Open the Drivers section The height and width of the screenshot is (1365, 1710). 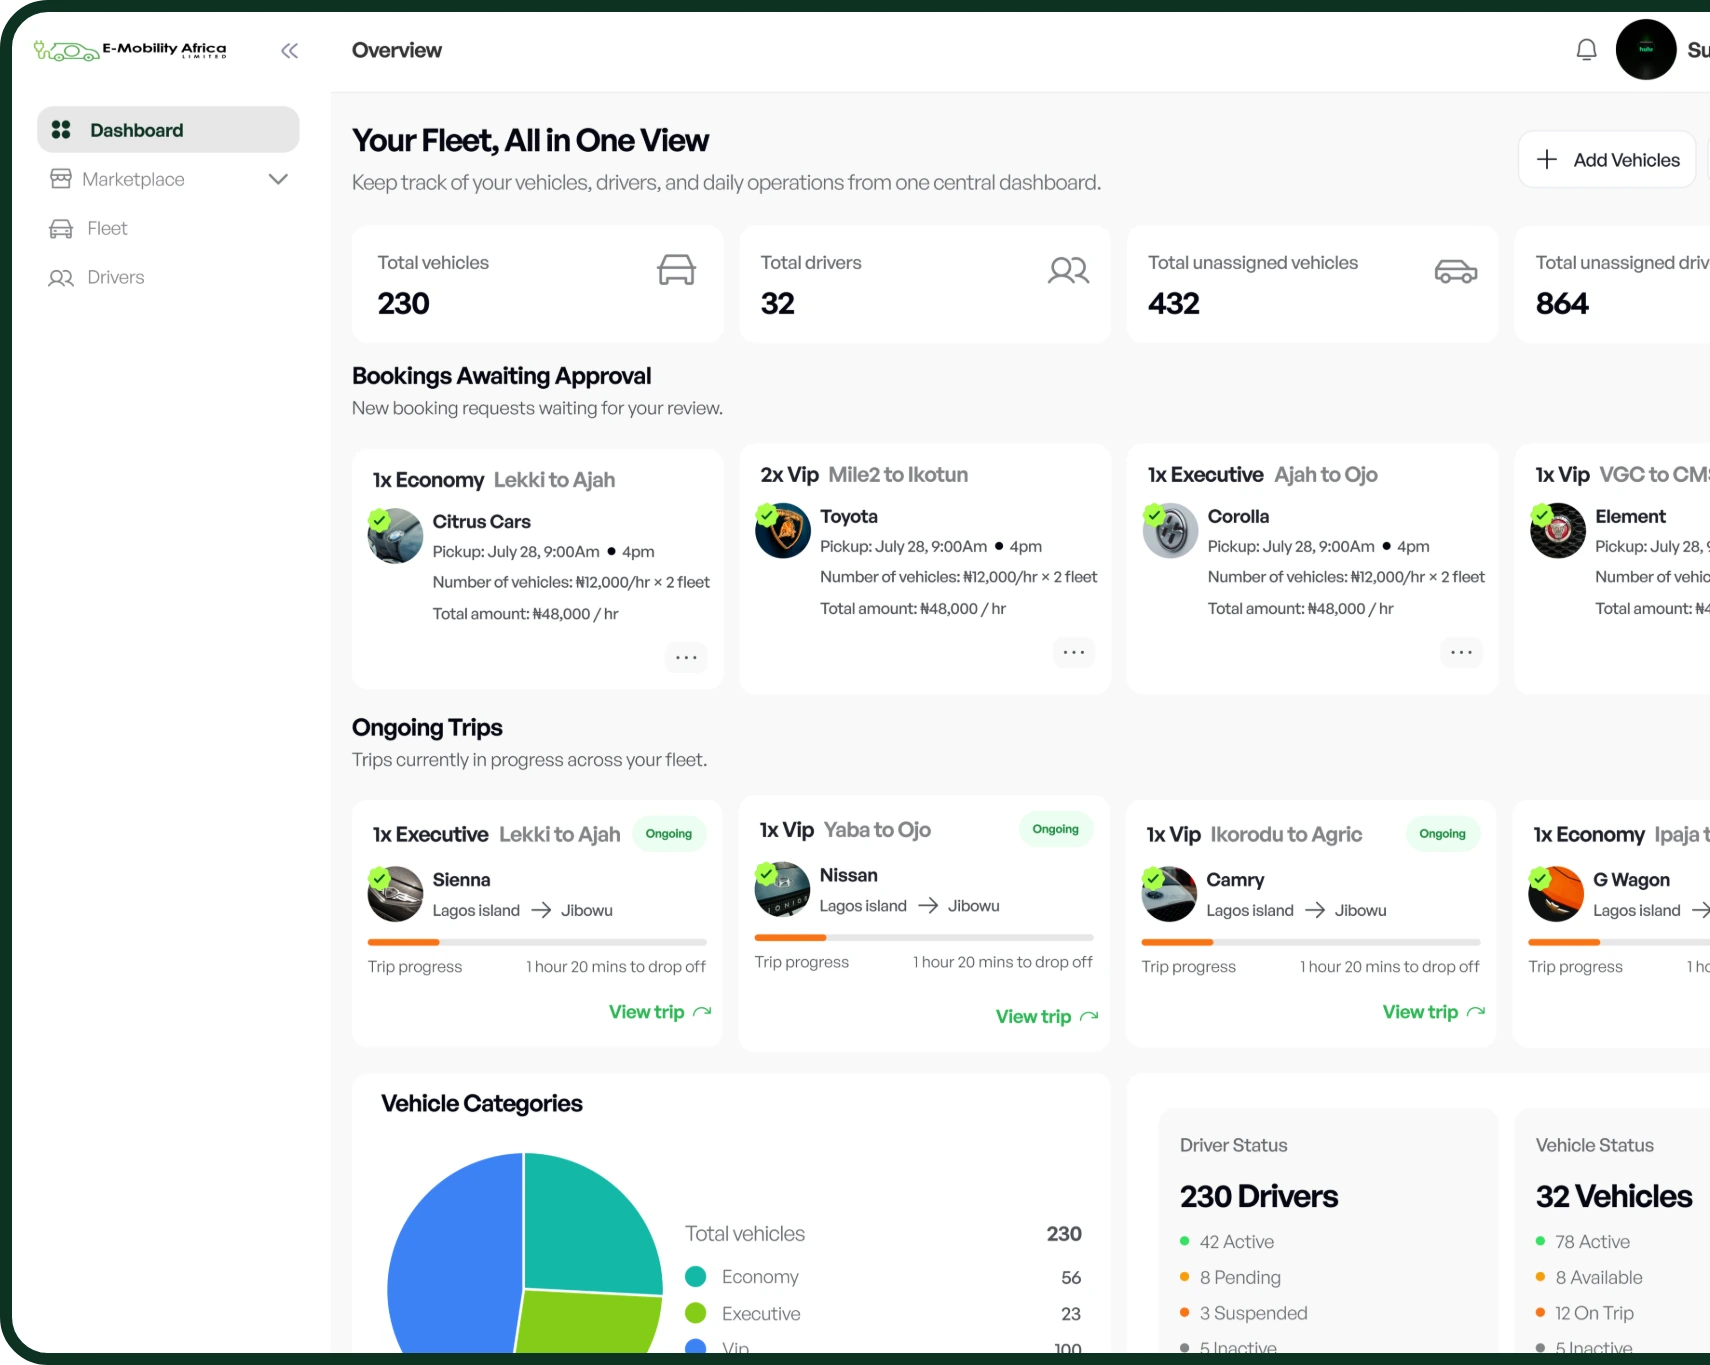point(96,277)
